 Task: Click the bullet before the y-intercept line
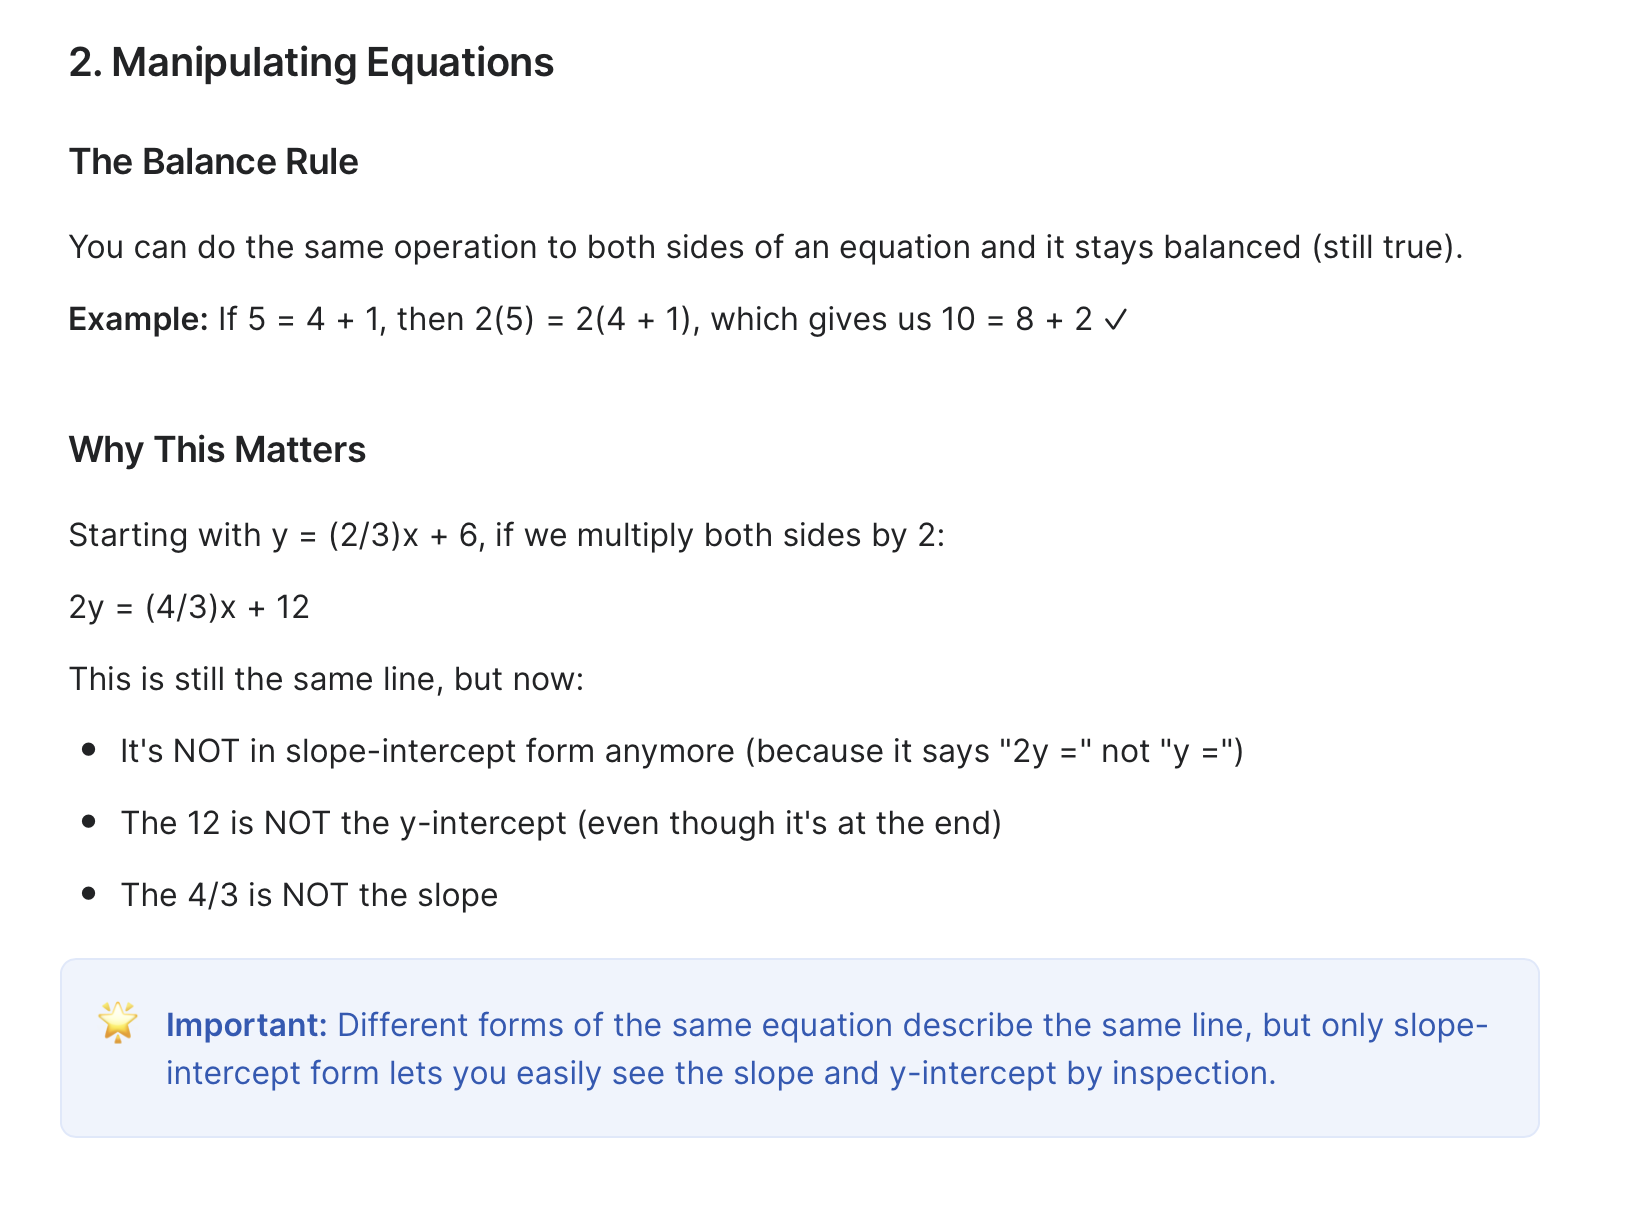[x=89, y=821]
